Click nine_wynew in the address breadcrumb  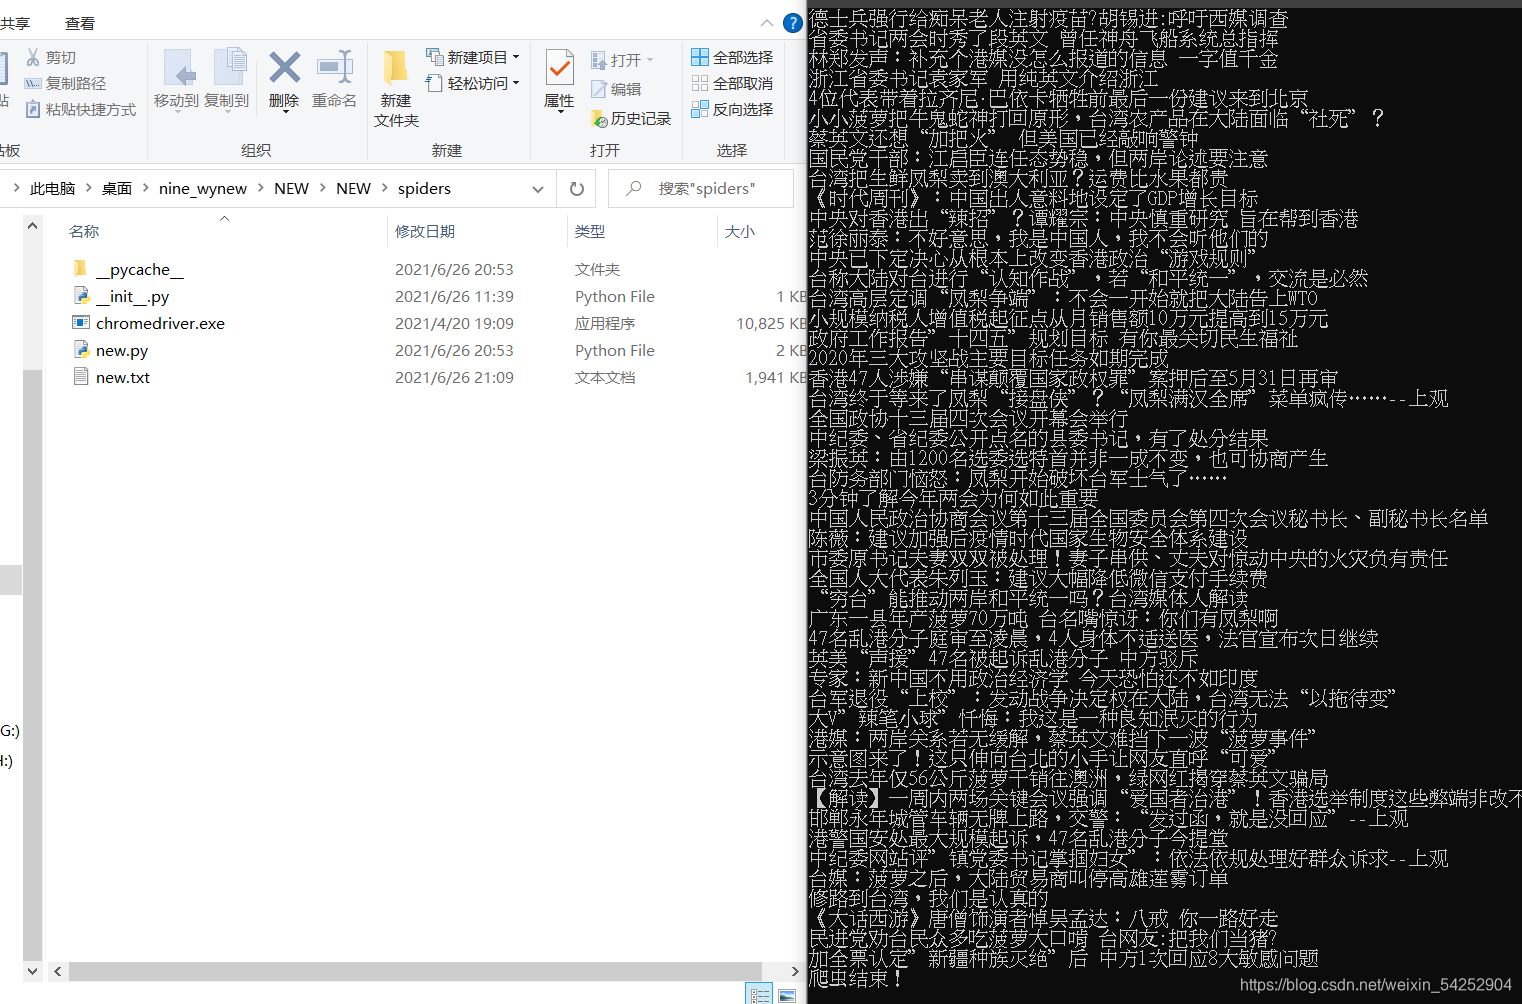[x=203, y=188]
